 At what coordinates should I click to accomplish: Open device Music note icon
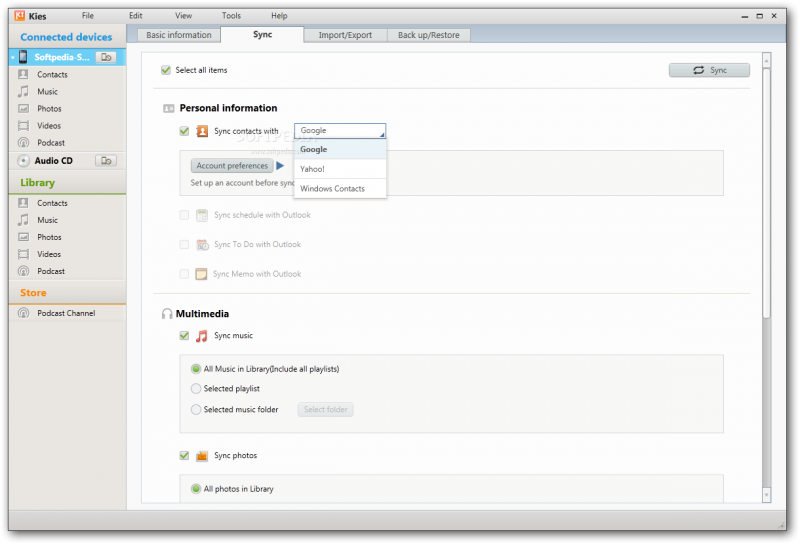tap(23, 91)
